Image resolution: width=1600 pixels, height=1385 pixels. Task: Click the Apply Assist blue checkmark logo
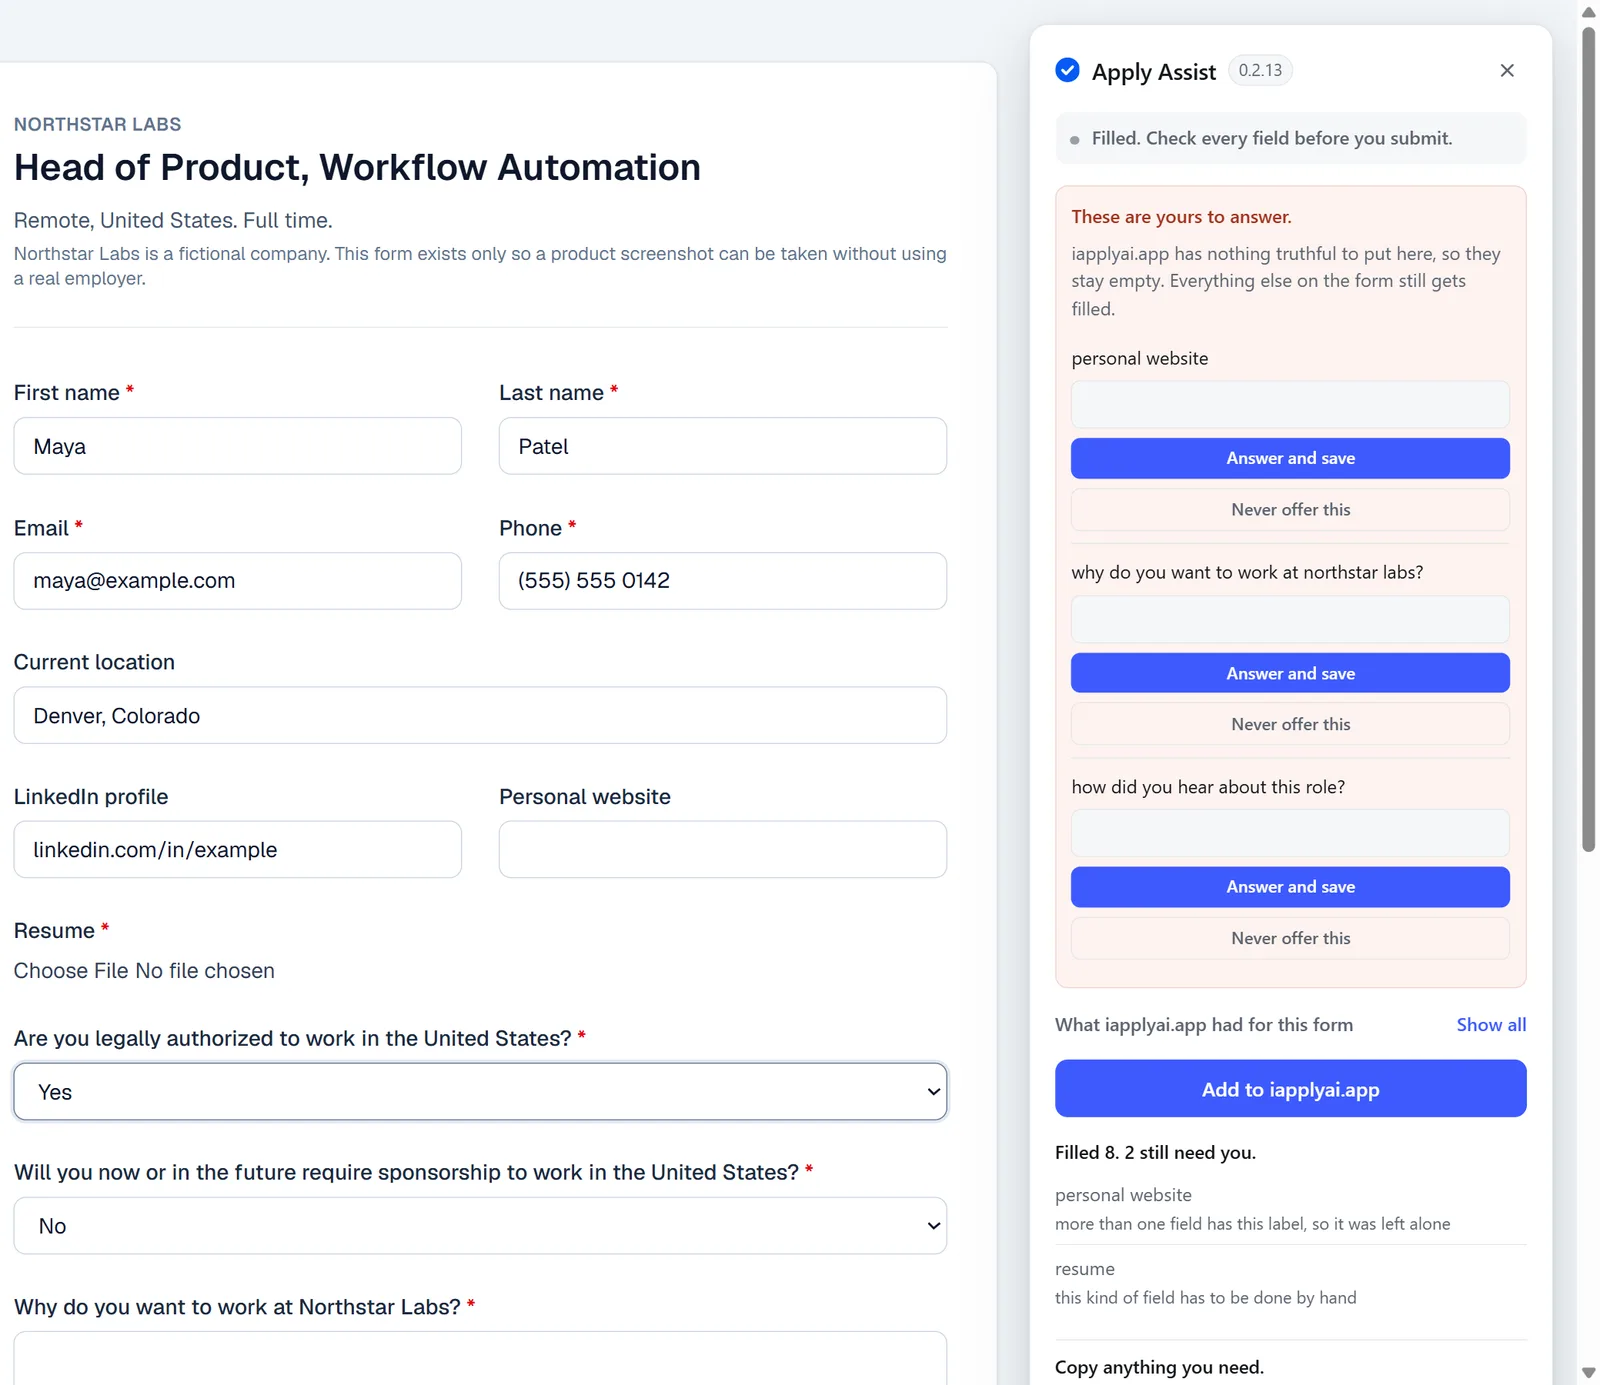[x=1067, y=70]
